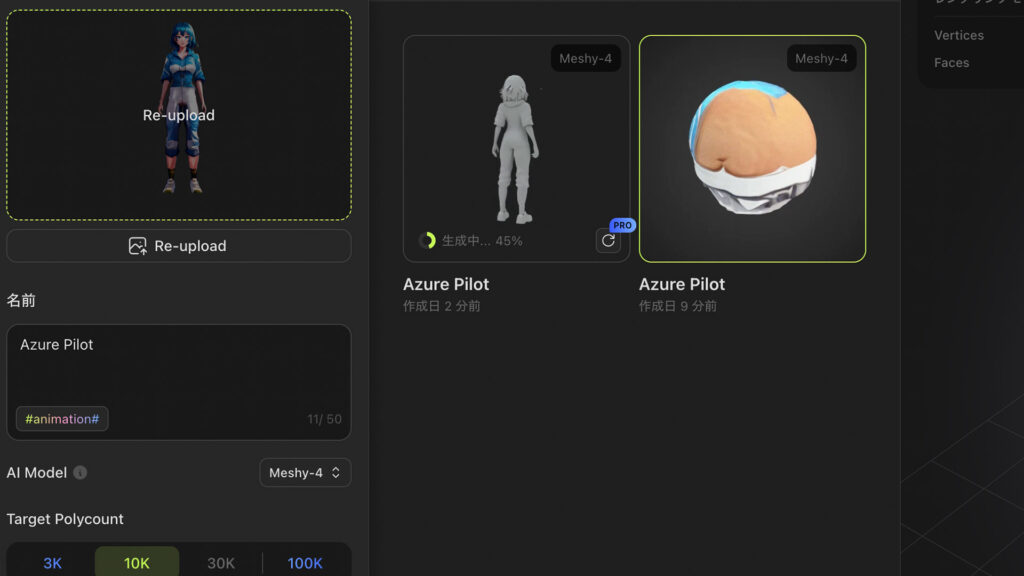Click Azure Pilot title created 2 minutes ago
The height and width of the screenshot is (576, 1024).
(446, 284)
